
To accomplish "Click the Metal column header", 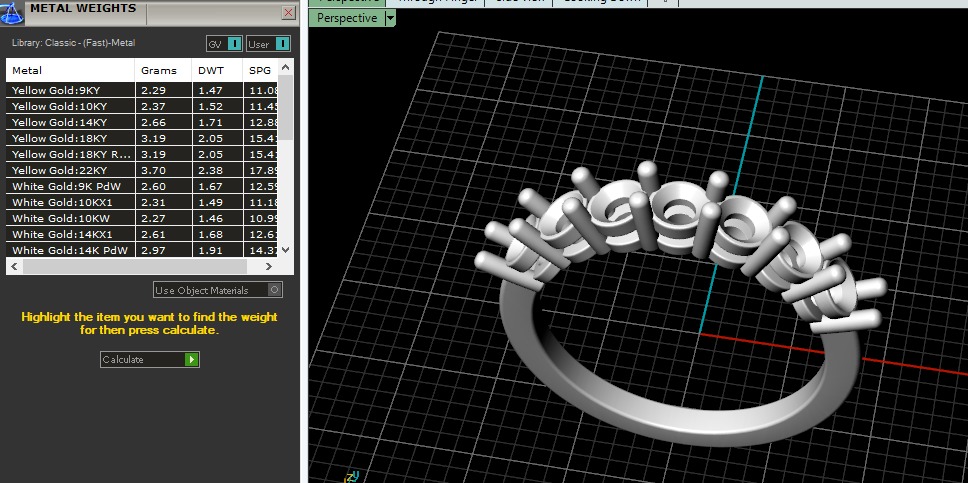I will [70, 70].
